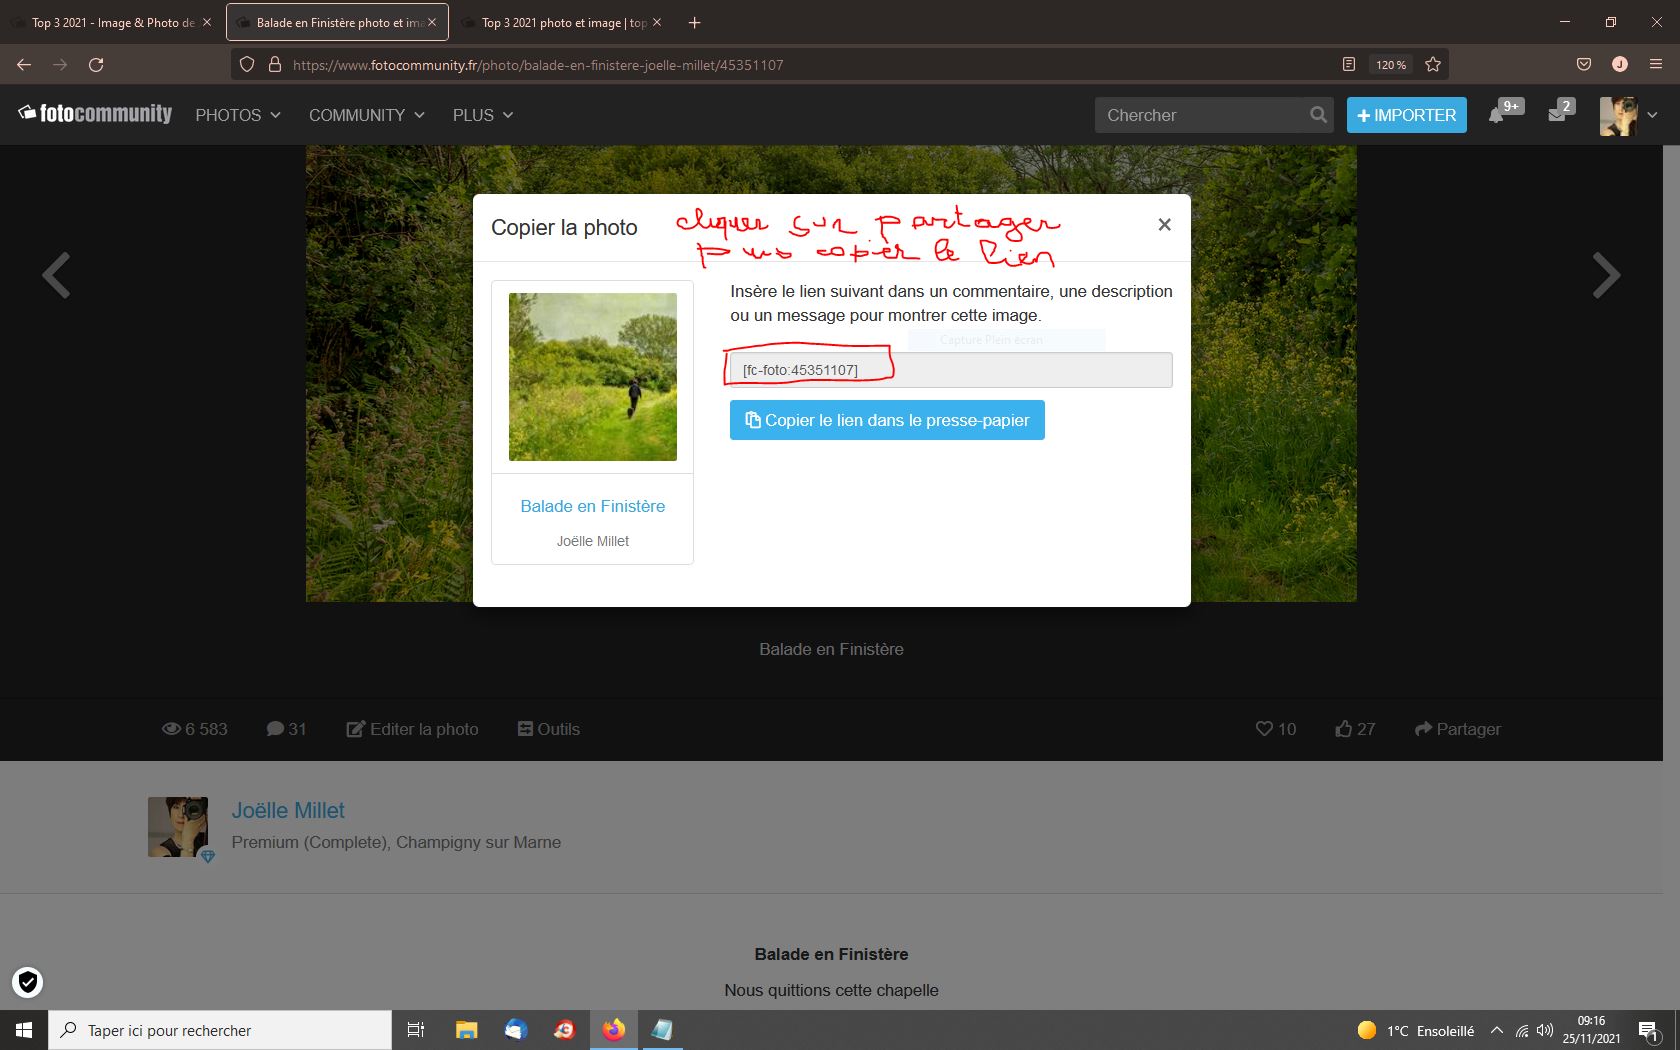The width and height of the screenshot is (1680, 1050).
Task: Click the padlock site info icon
Action: click(275, 64)
